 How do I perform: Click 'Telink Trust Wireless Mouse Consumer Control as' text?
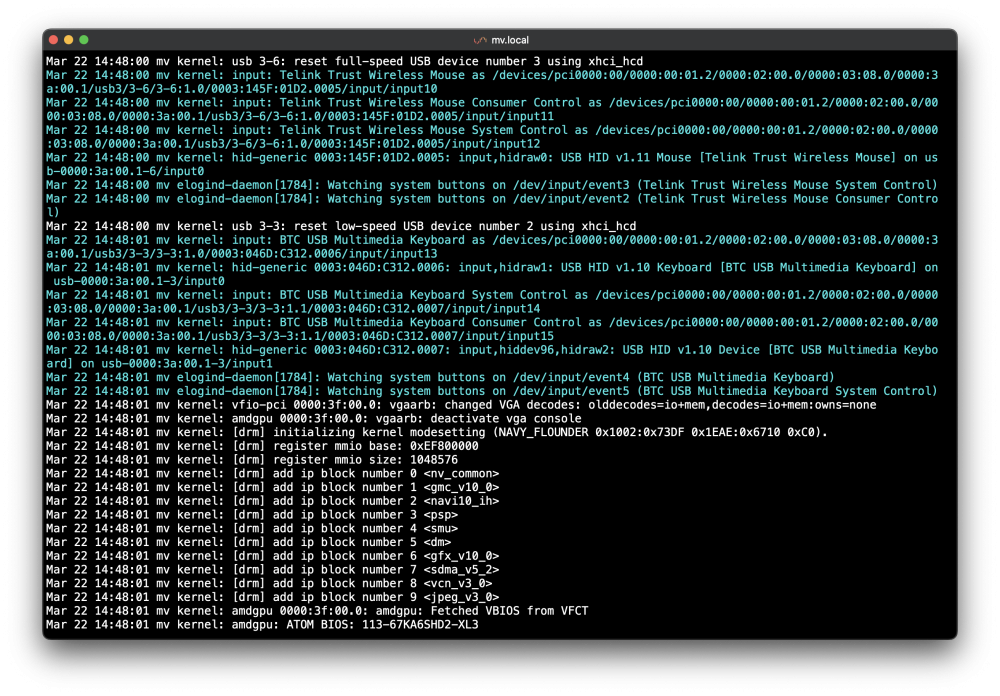441,103
